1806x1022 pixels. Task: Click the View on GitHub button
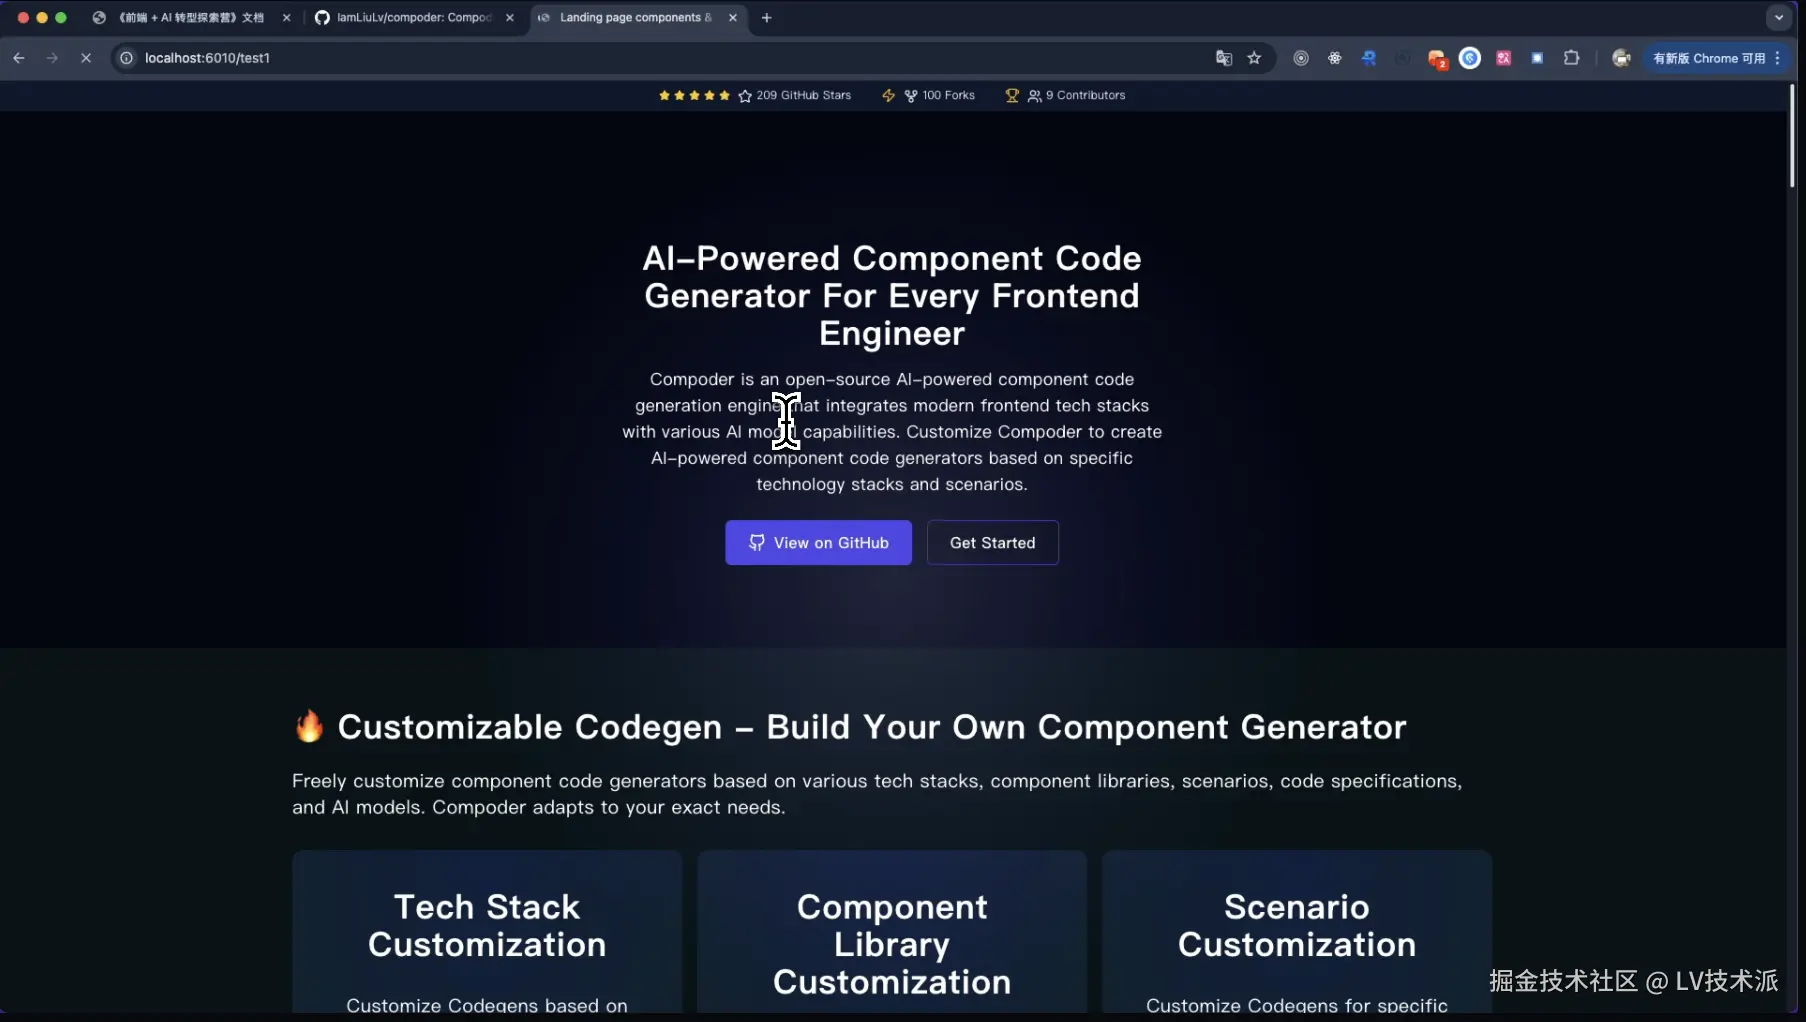818,542
